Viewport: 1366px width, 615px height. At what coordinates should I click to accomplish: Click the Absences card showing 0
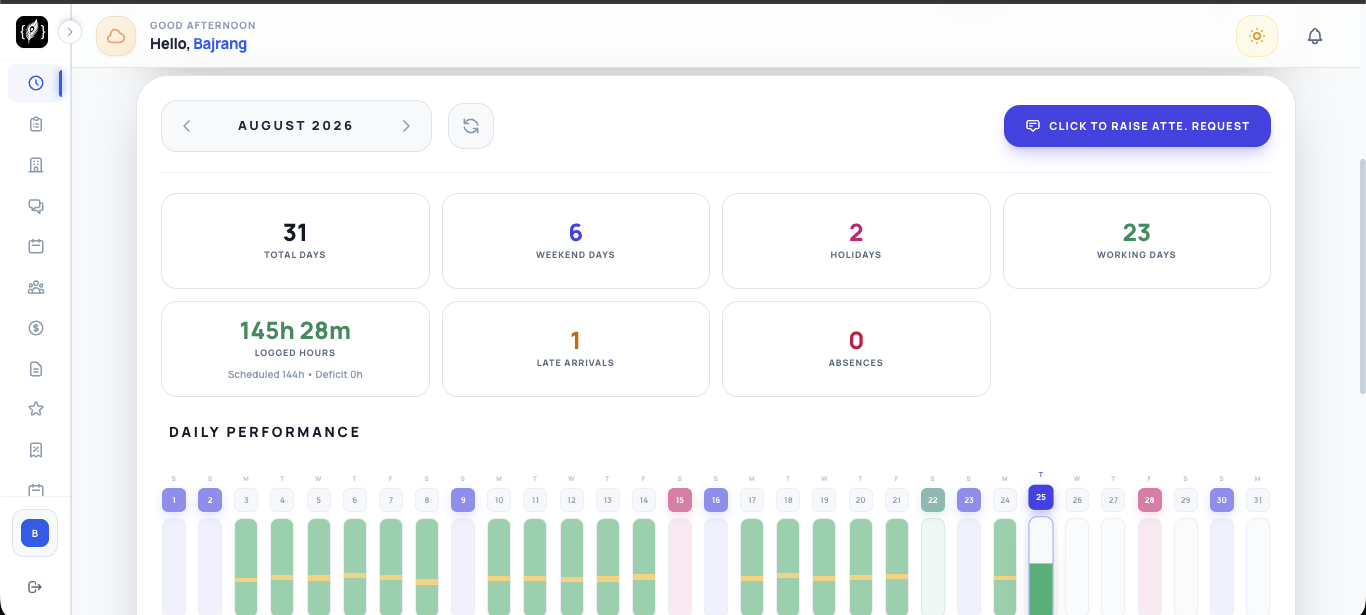pyautogui.click(x=856, y=349)
